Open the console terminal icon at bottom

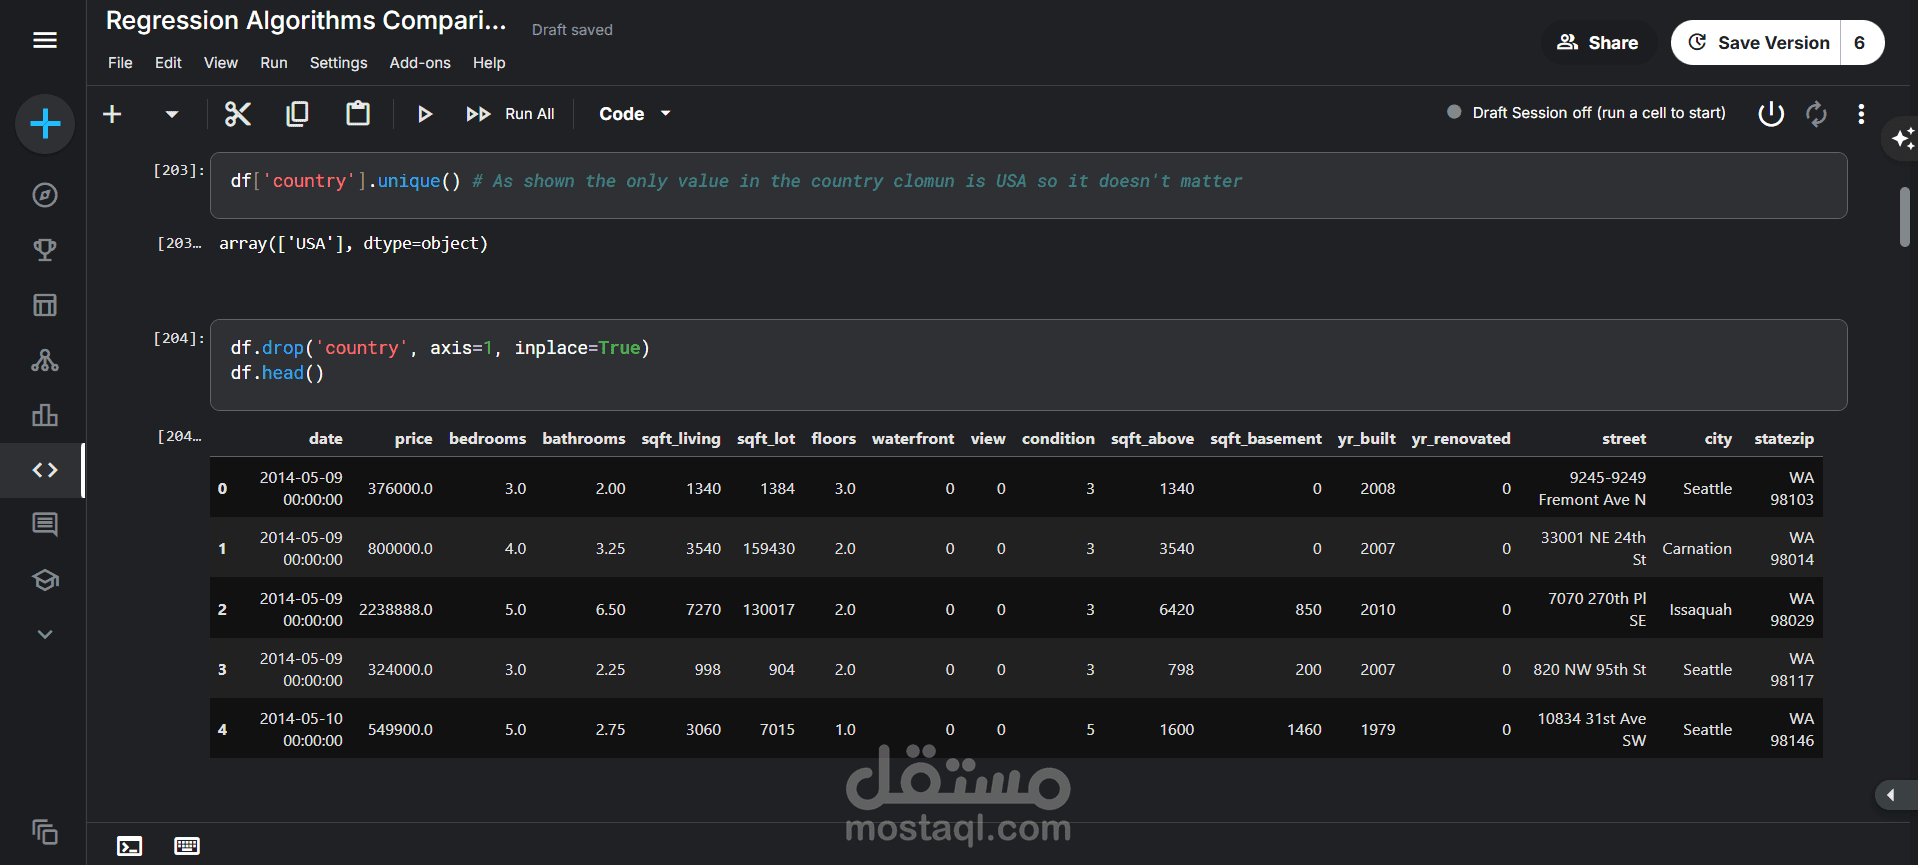130,846
